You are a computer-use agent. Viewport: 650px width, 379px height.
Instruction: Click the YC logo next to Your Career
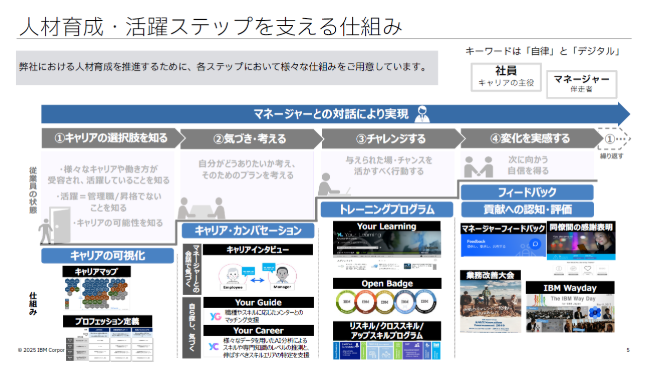[x=213, y=346]
